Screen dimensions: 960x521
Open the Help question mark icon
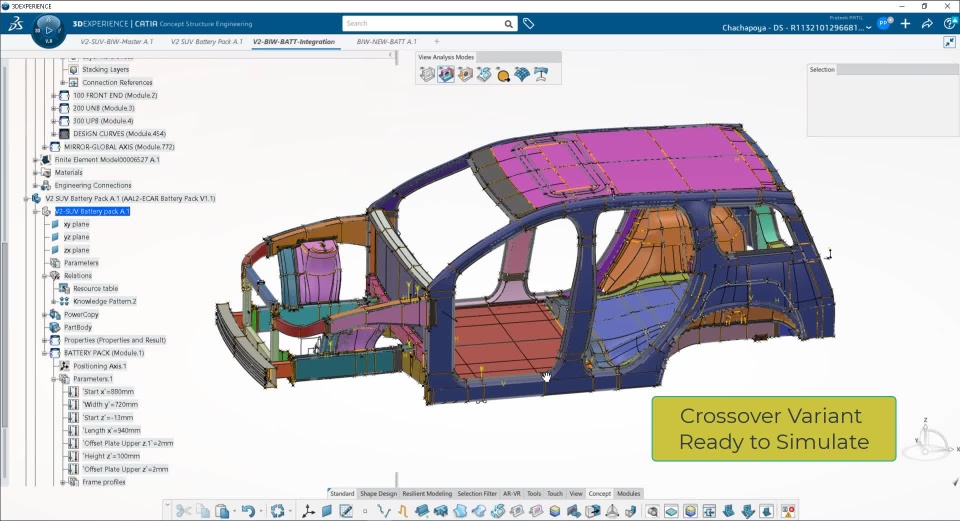pos(950,24)
